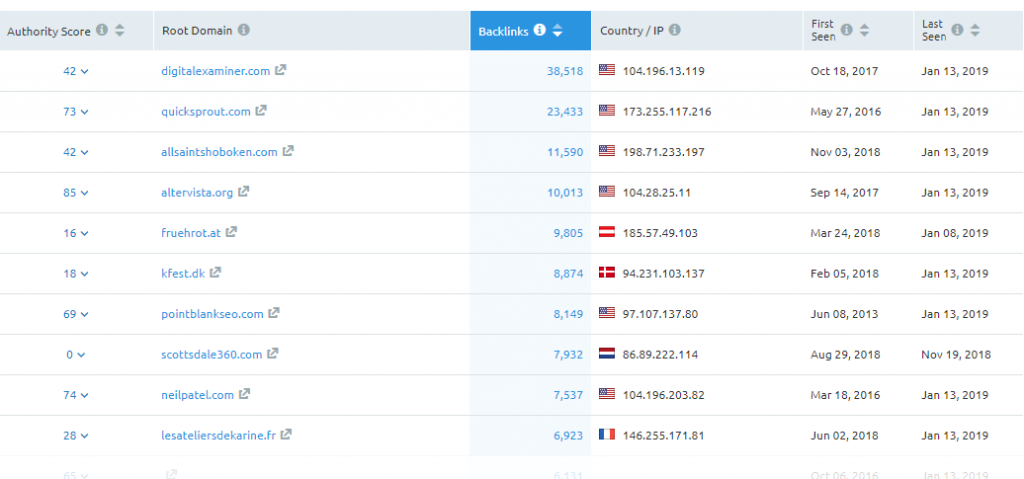The width and height of the screenshot is (1024, 479).
Task: Click info icon beside Last Seen header
Action: pyautogui.click(x=957, y=30)
